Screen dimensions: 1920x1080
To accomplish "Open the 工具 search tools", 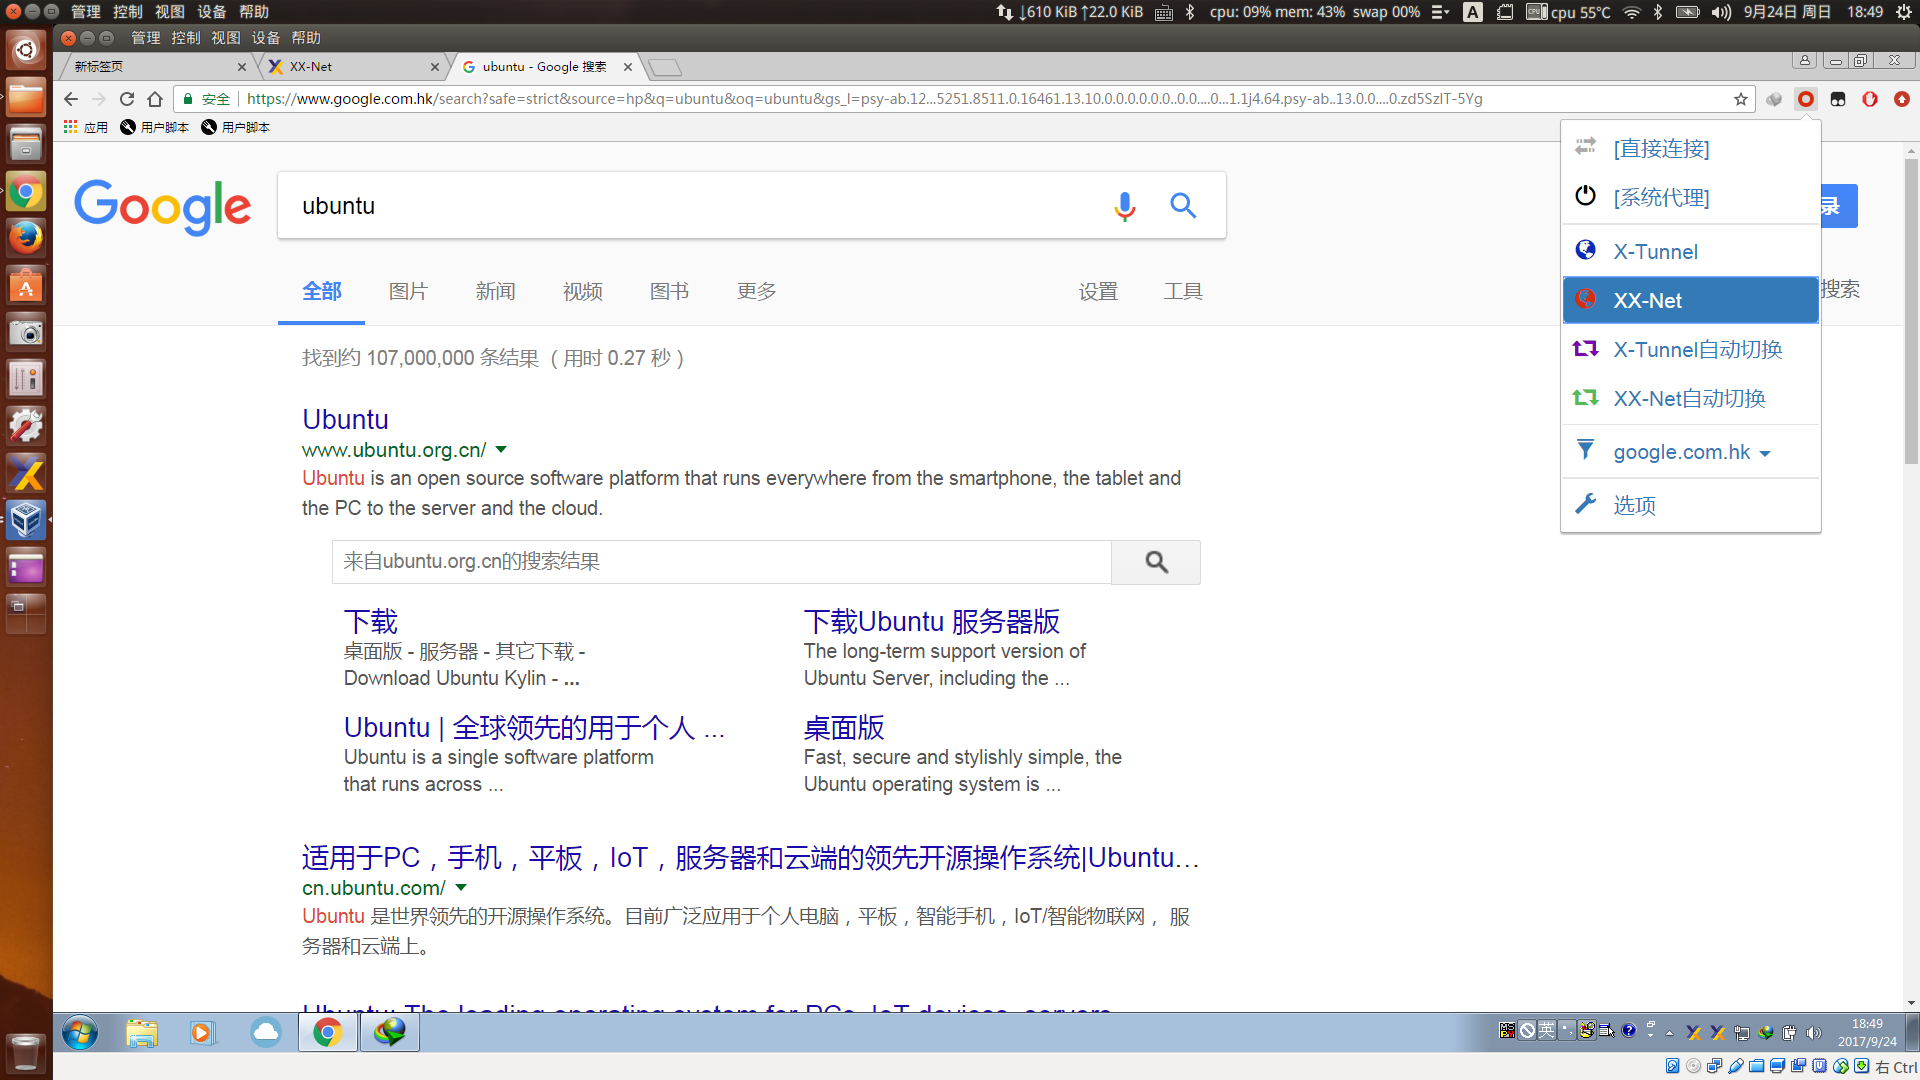I will tap(1183, 292).
